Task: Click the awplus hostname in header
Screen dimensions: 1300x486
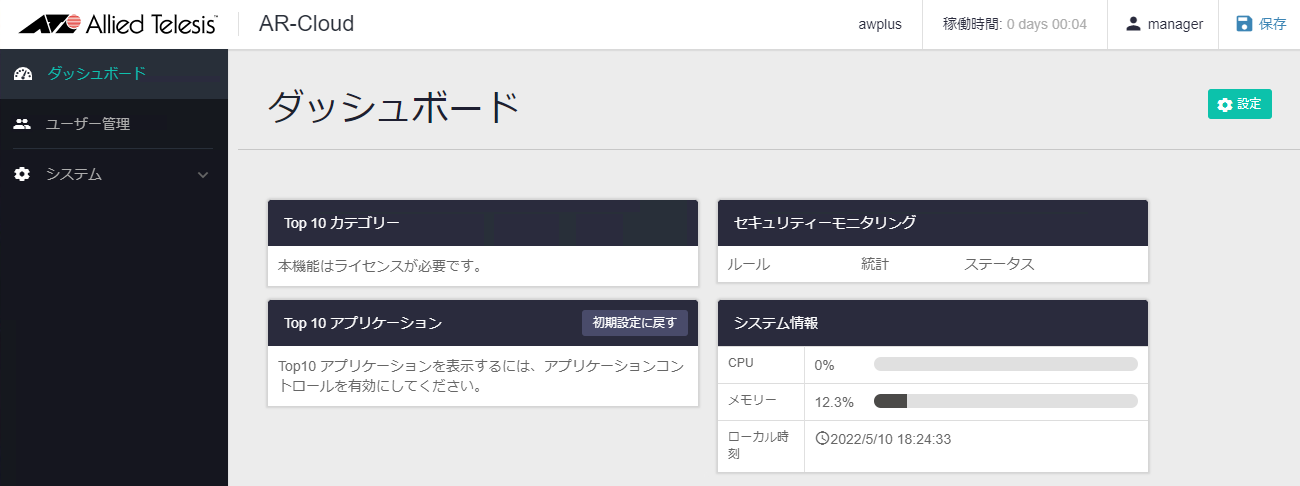Action: click(x=880, y=24)
